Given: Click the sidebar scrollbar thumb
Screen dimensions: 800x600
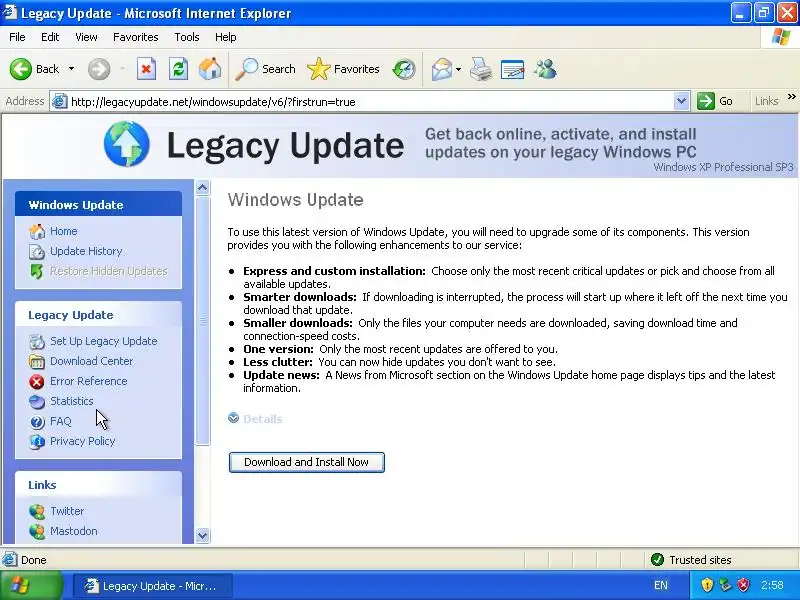Looking at the screenshot, I should [203, 320].
